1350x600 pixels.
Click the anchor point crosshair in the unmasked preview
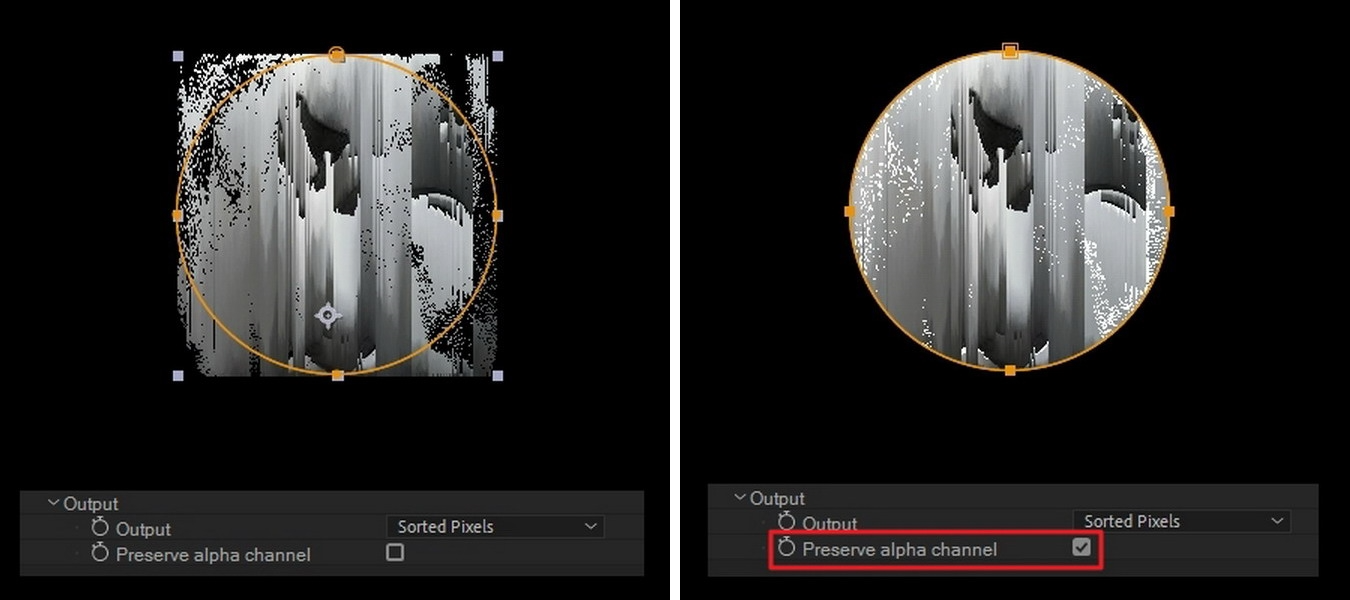point(328,316)
